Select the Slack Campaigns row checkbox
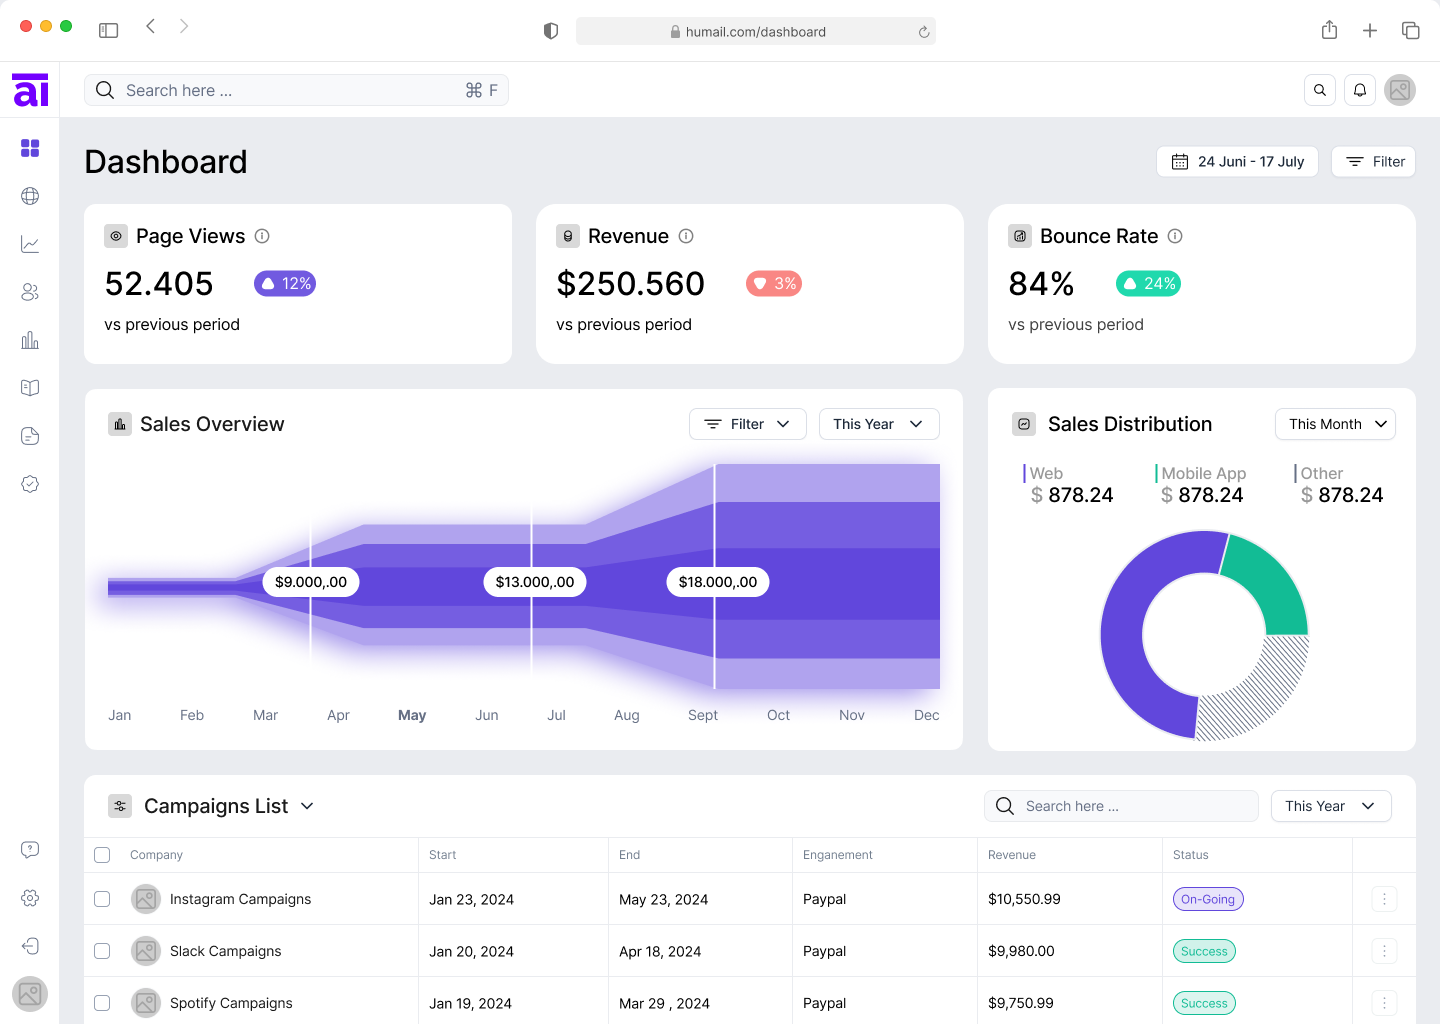Viewport: 1440px width, 1024px height. coord(102,951)
